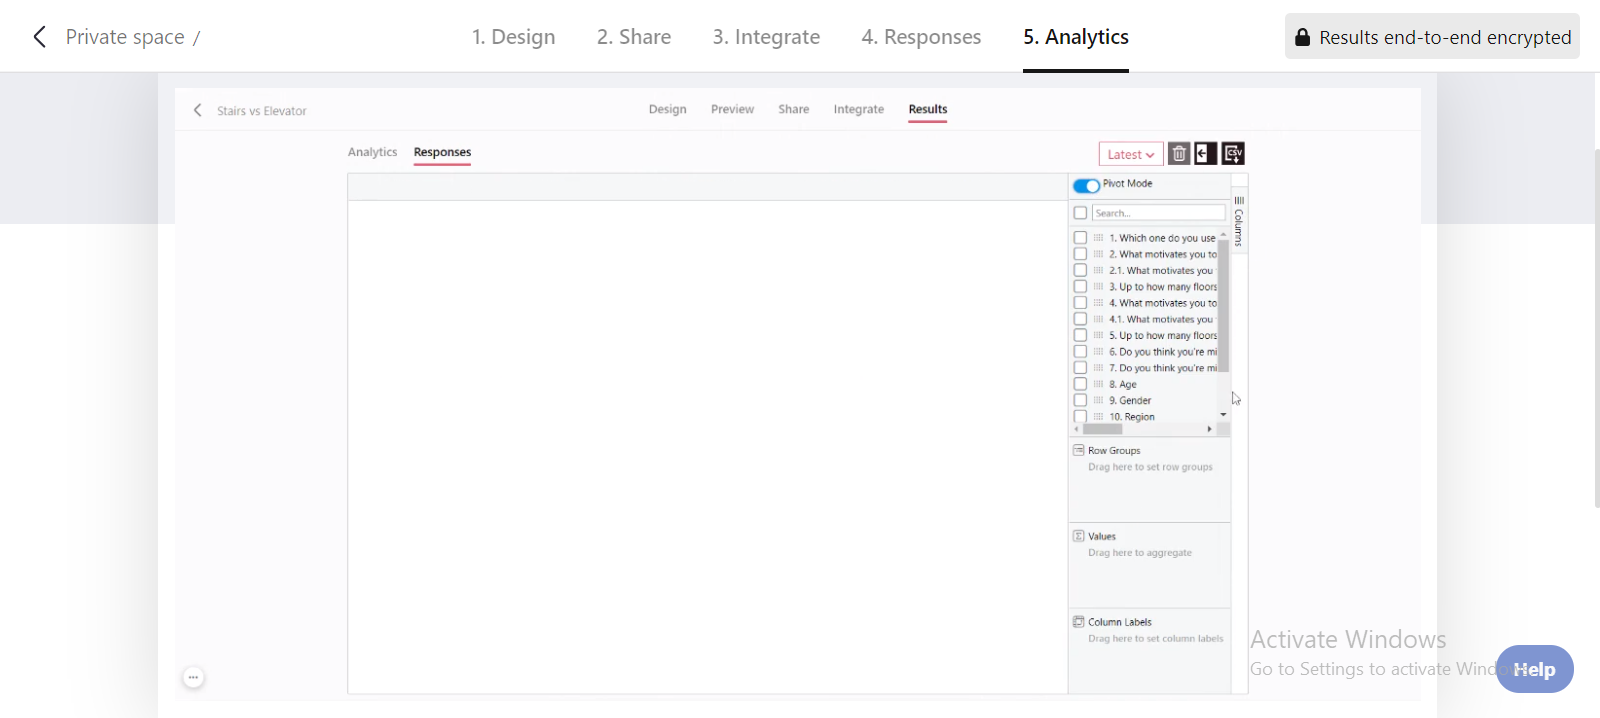This screenshot has height=718, width=1600.
Task: Click the trash delete icon
Action: 1179,153
